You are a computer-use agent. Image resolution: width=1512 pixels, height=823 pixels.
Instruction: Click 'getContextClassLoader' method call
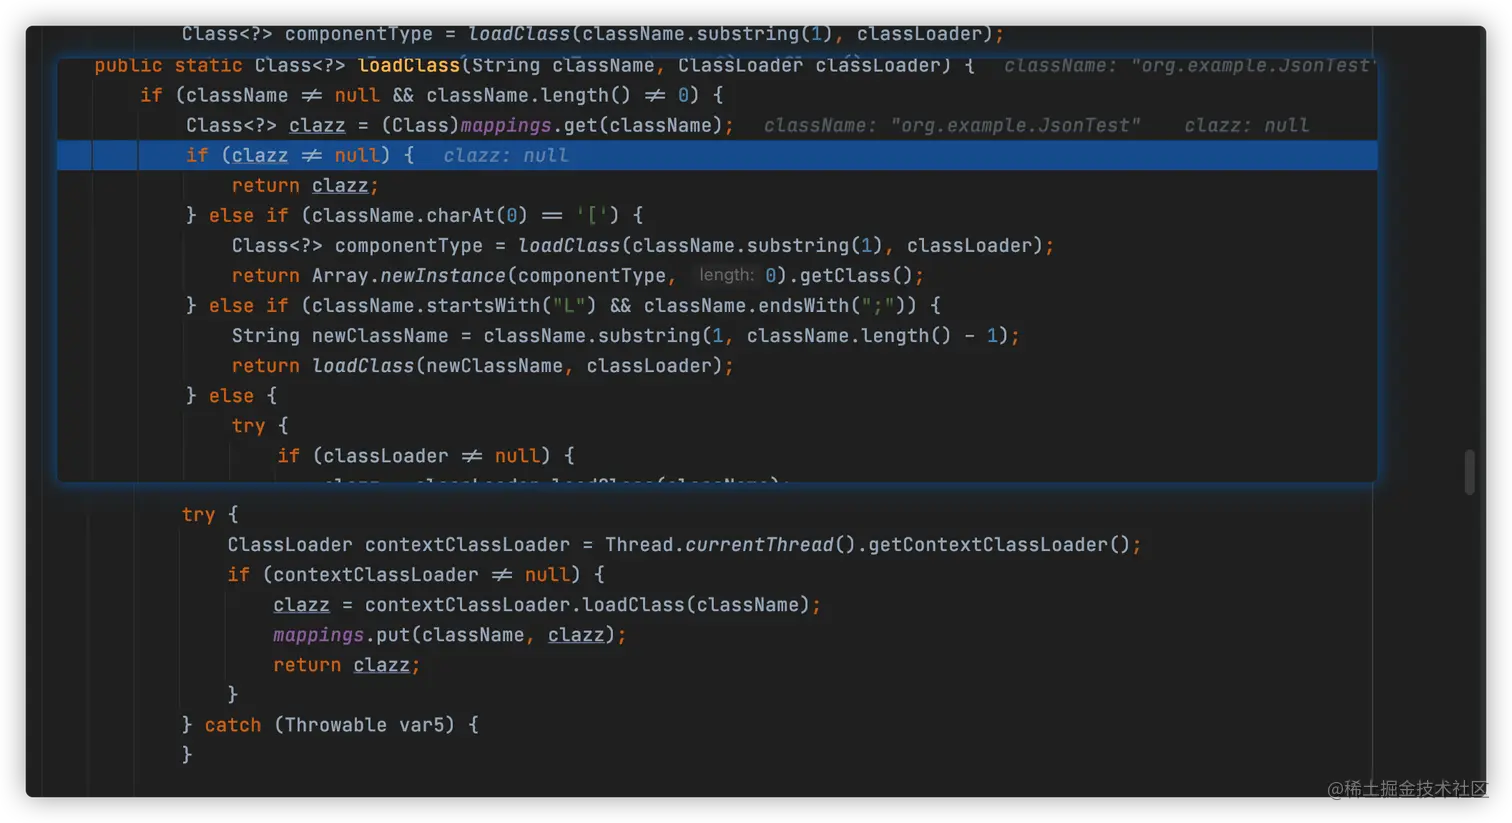[x=988, y=544]
